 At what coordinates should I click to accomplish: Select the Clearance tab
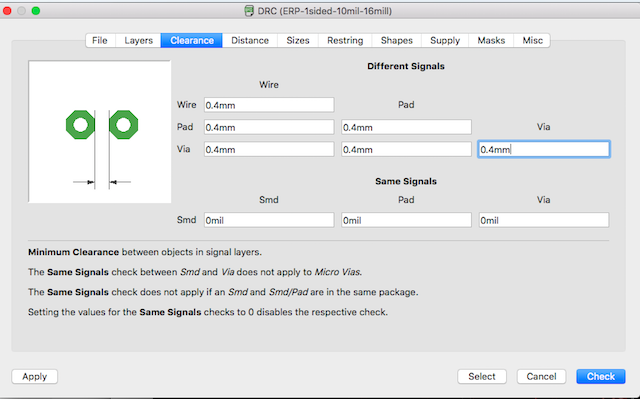[192, 40]
